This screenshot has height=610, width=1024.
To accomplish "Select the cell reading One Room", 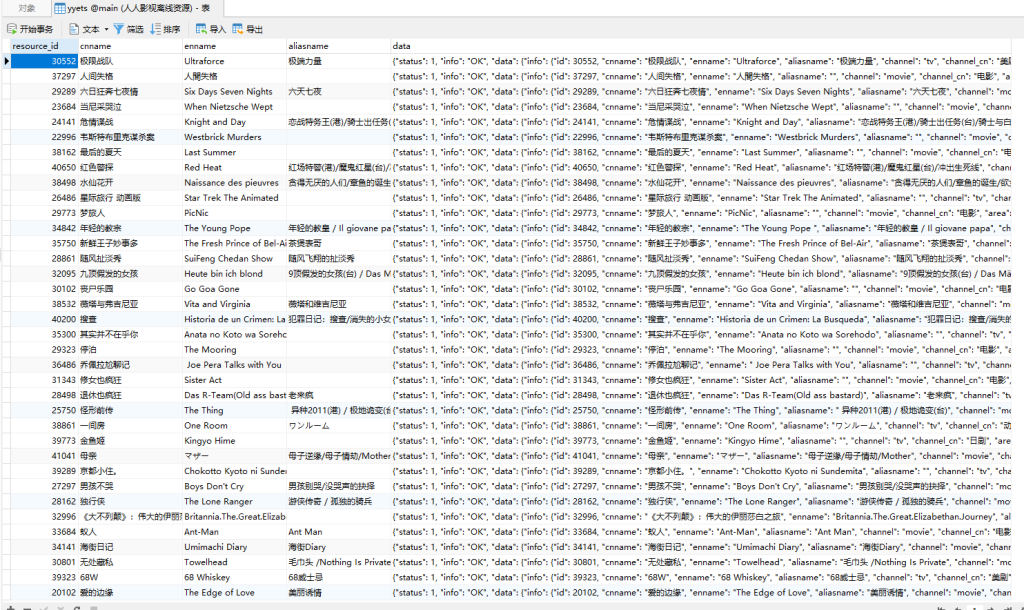I will tap(234, 425).
